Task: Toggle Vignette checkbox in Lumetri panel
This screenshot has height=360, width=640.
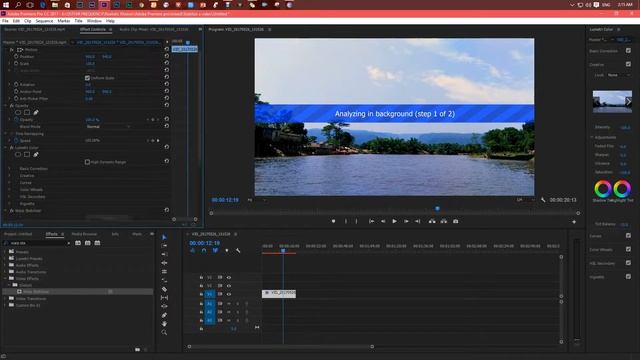Action: coord(628,276)
